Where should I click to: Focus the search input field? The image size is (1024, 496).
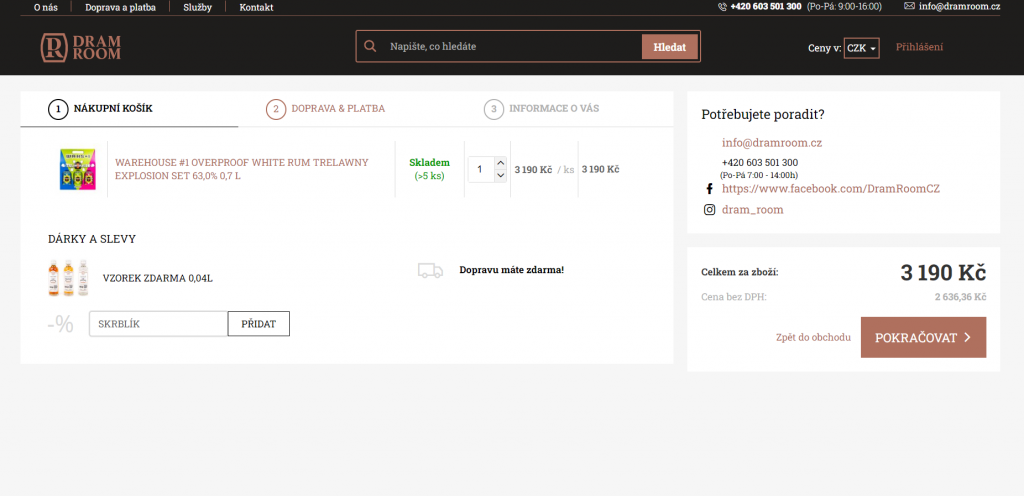point(513,47)
